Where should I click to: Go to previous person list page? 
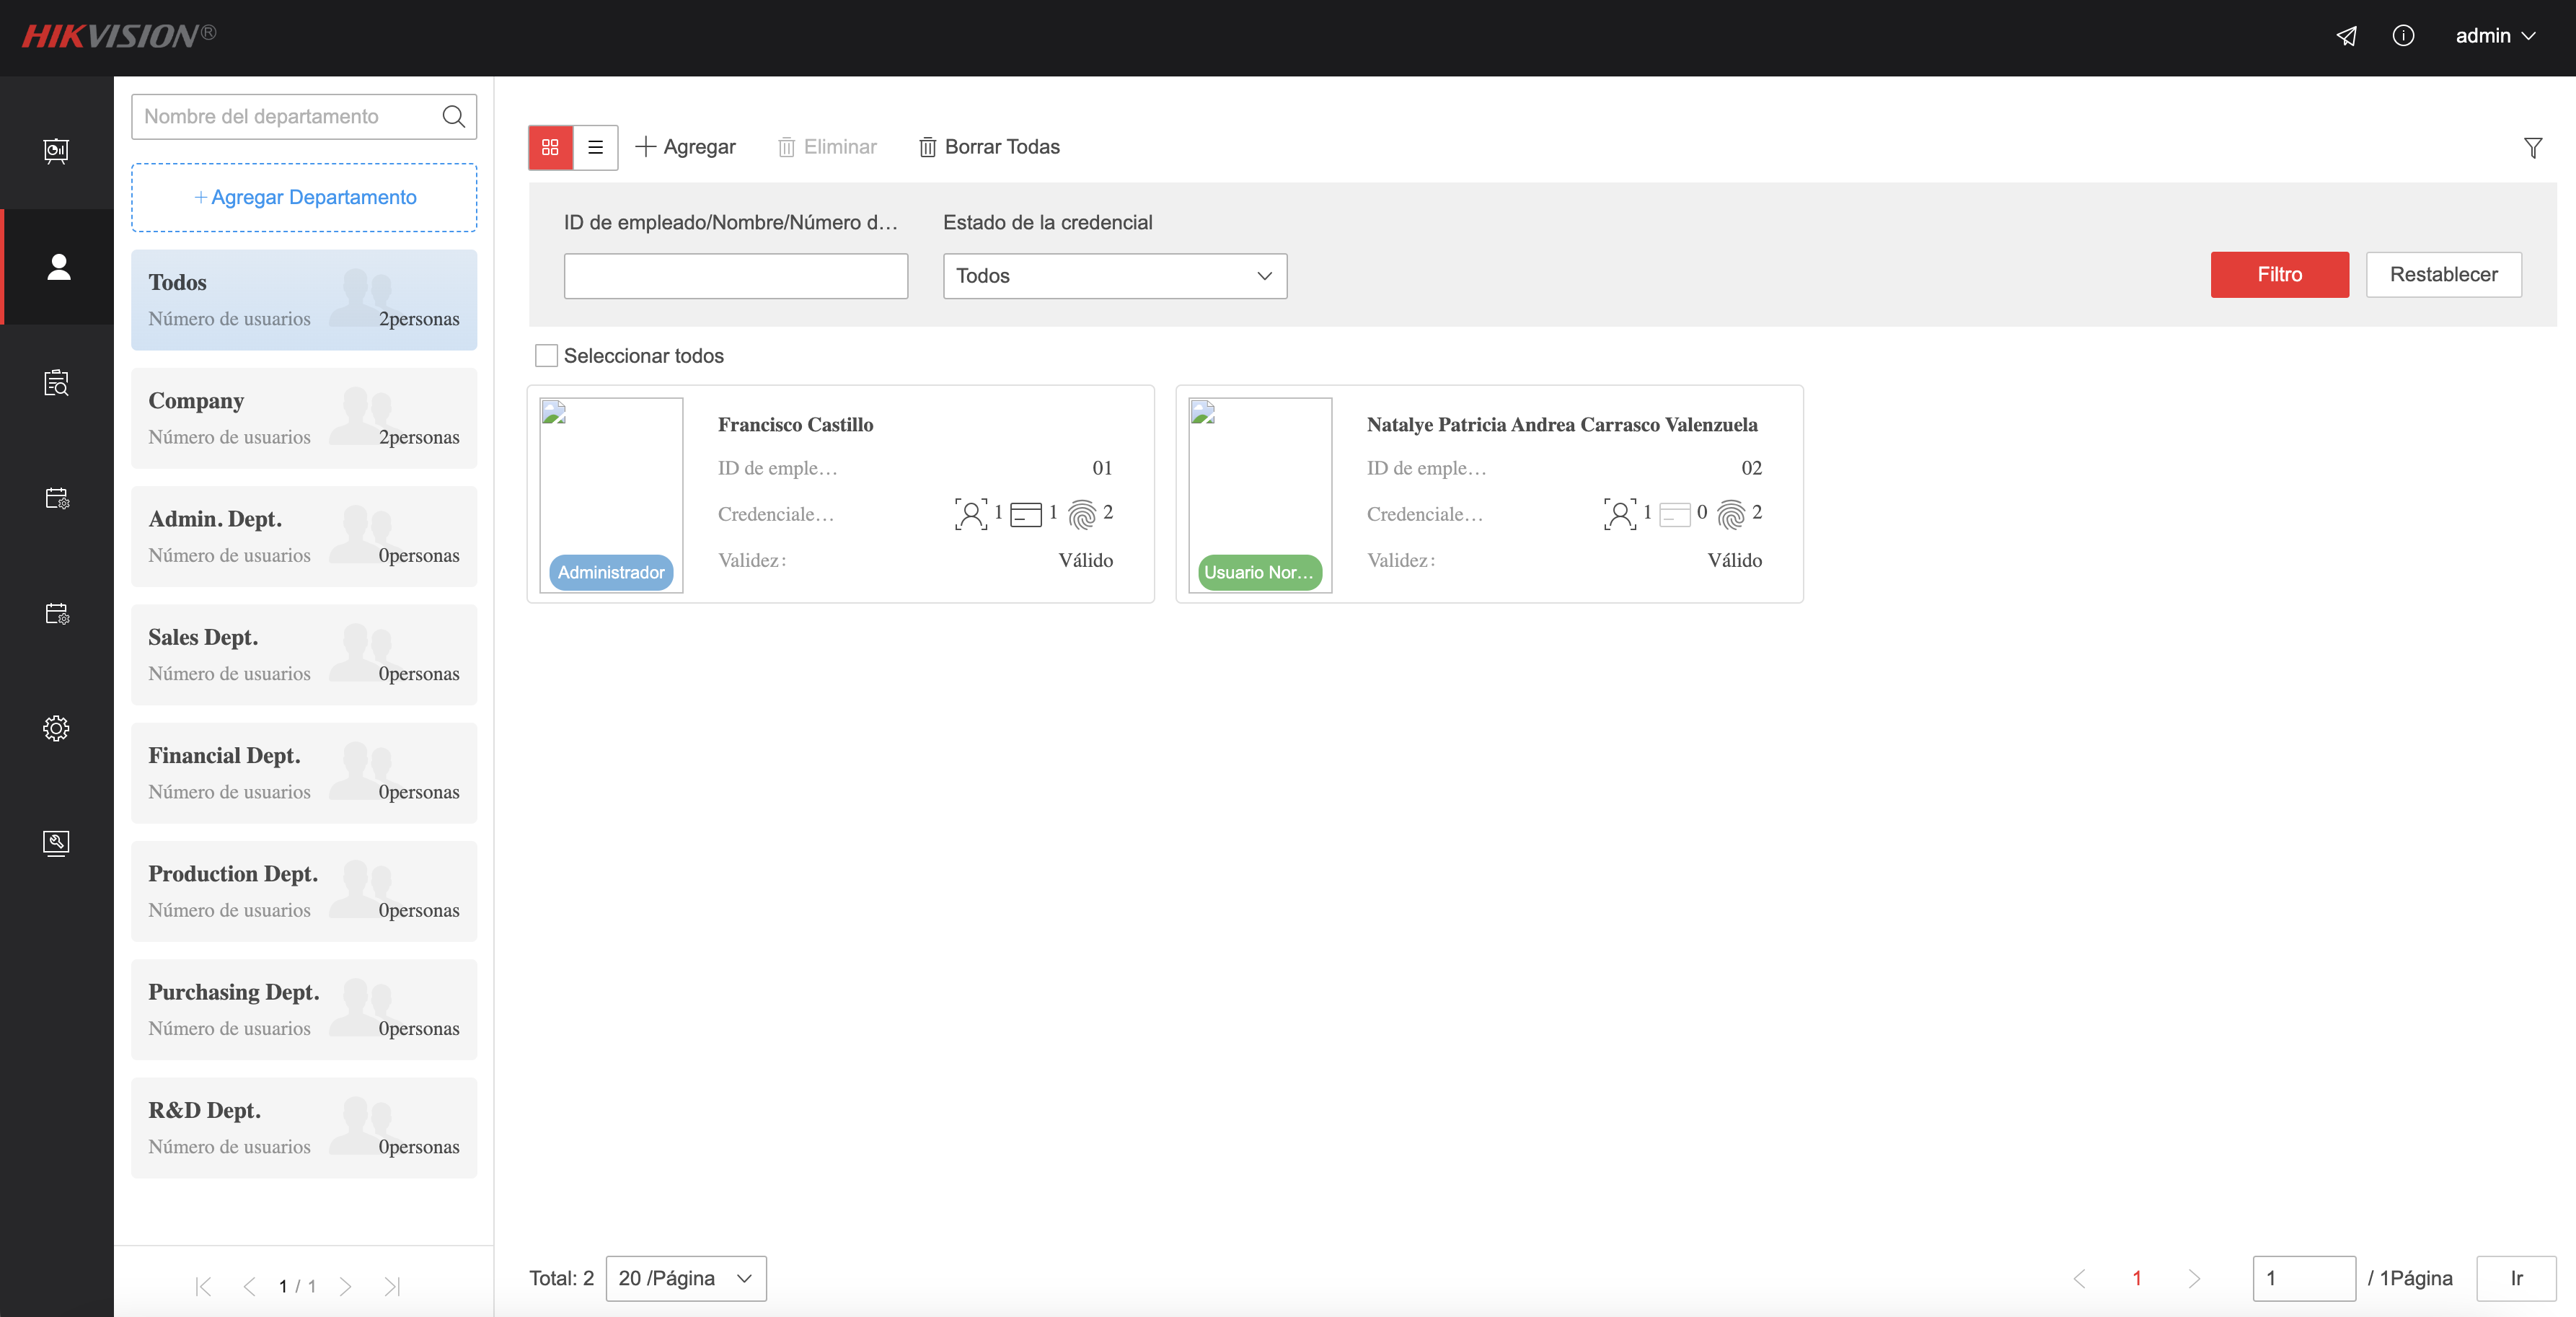(x=2080, y=1278)
